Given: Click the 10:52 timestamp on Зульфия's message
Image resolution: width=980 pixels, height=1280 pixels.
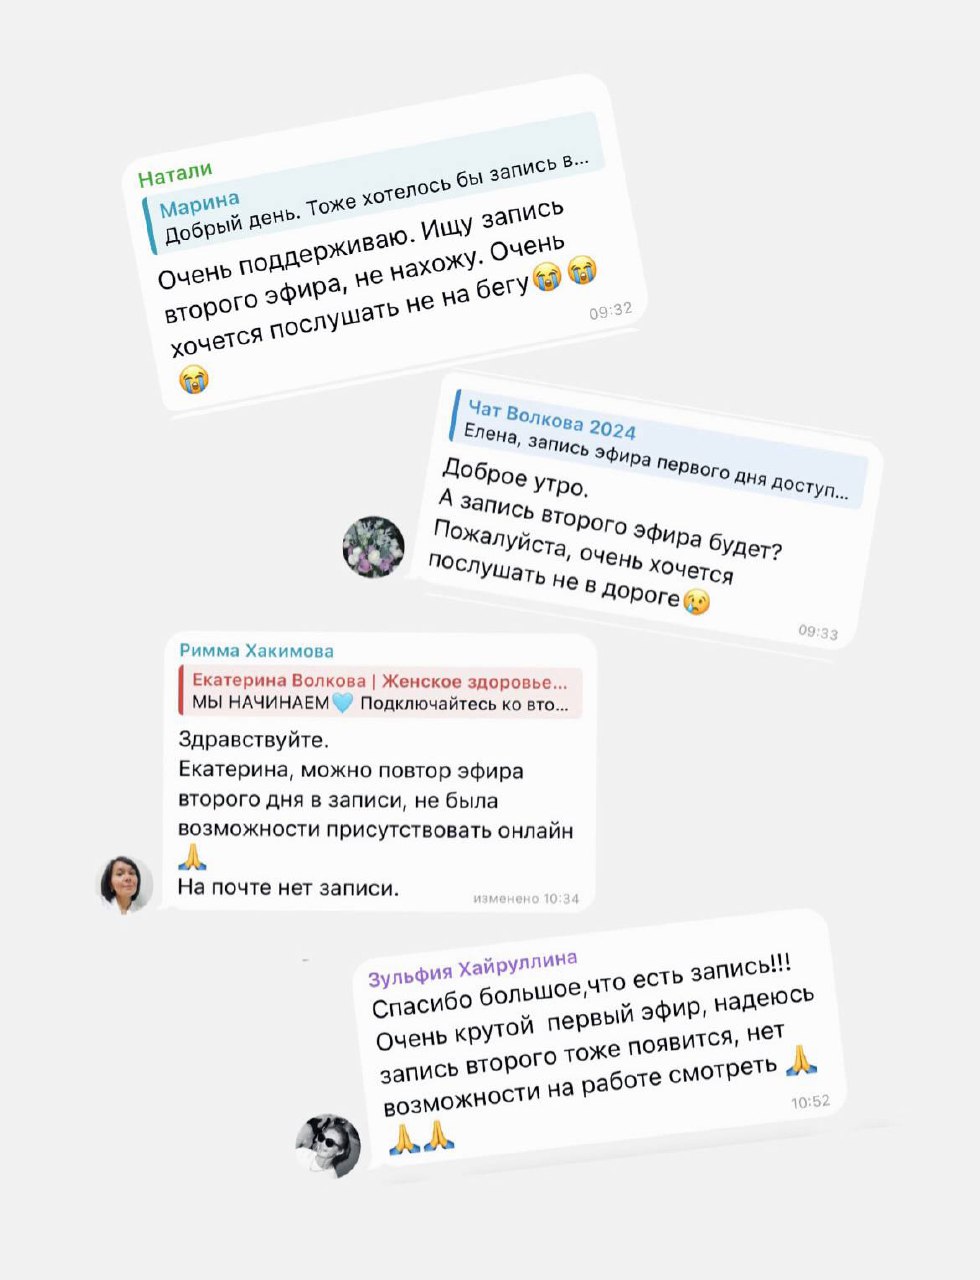Looking at the screenshot, I should [810, 1101].
